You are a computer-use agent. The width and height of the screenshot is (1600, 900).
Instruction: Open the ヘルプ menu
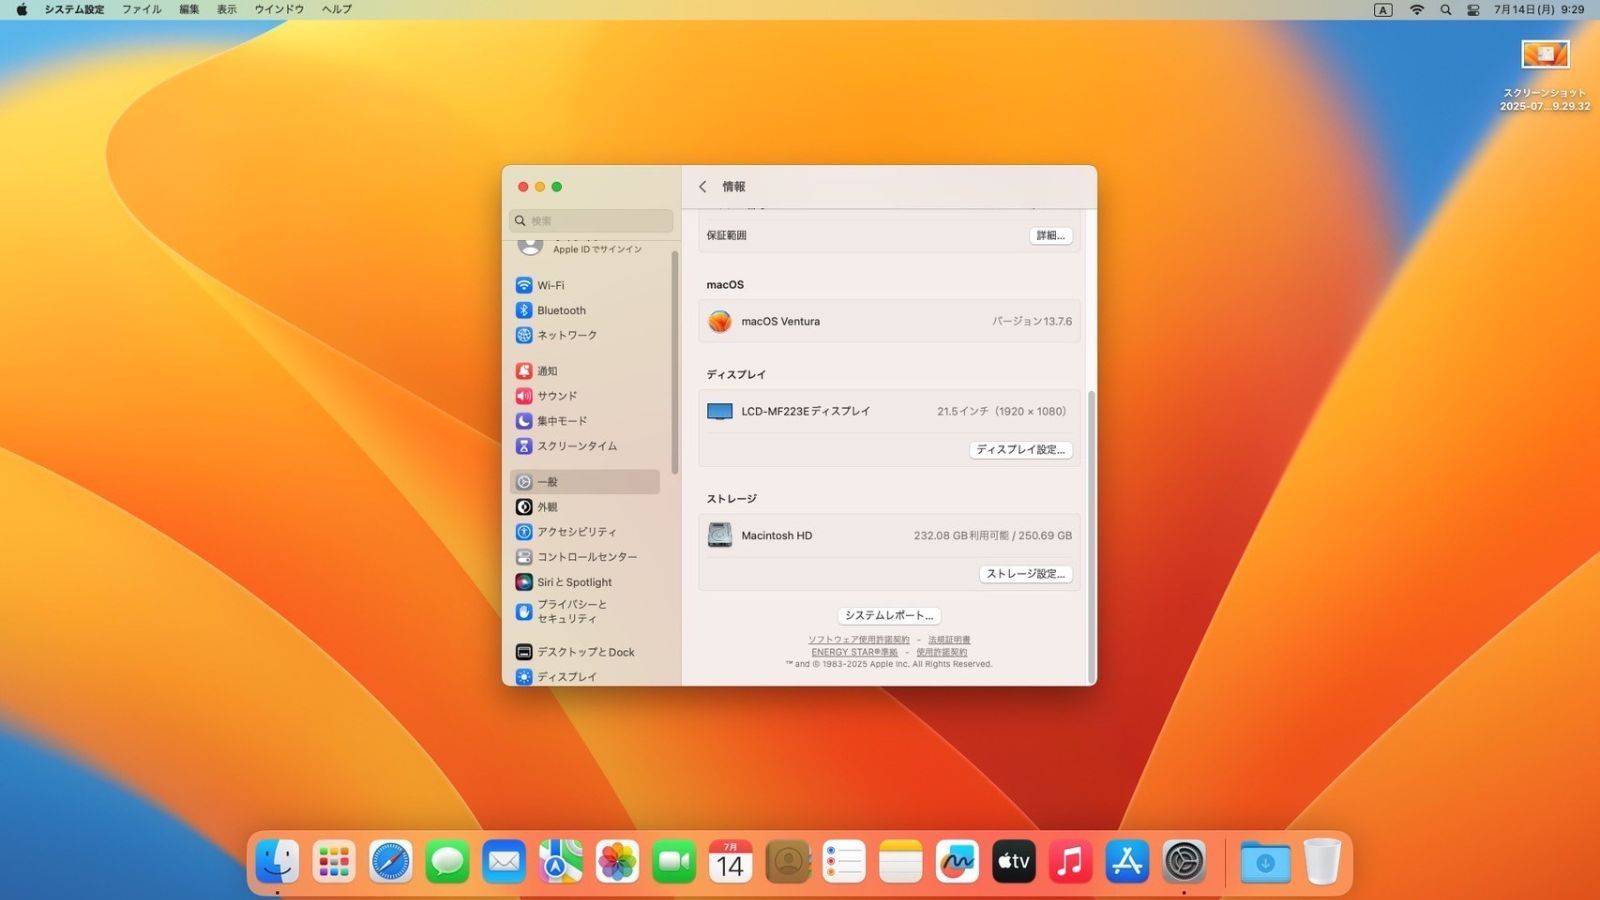point(337,9)
